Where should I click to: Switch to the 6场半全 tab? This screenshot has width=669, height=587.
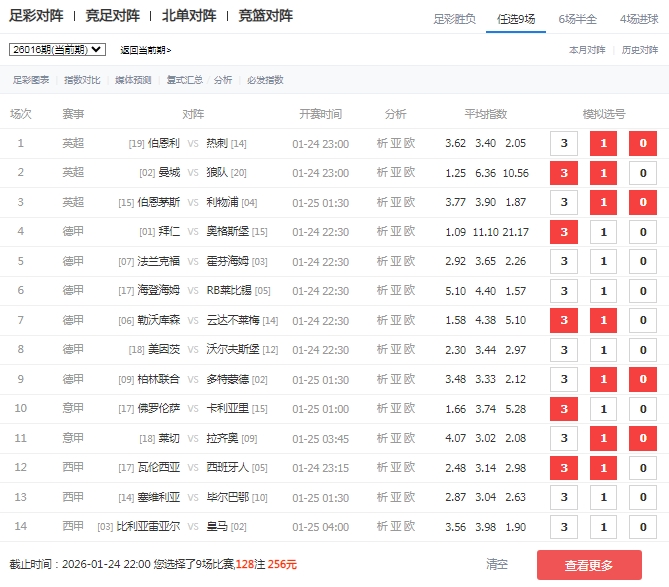(578, 19)
